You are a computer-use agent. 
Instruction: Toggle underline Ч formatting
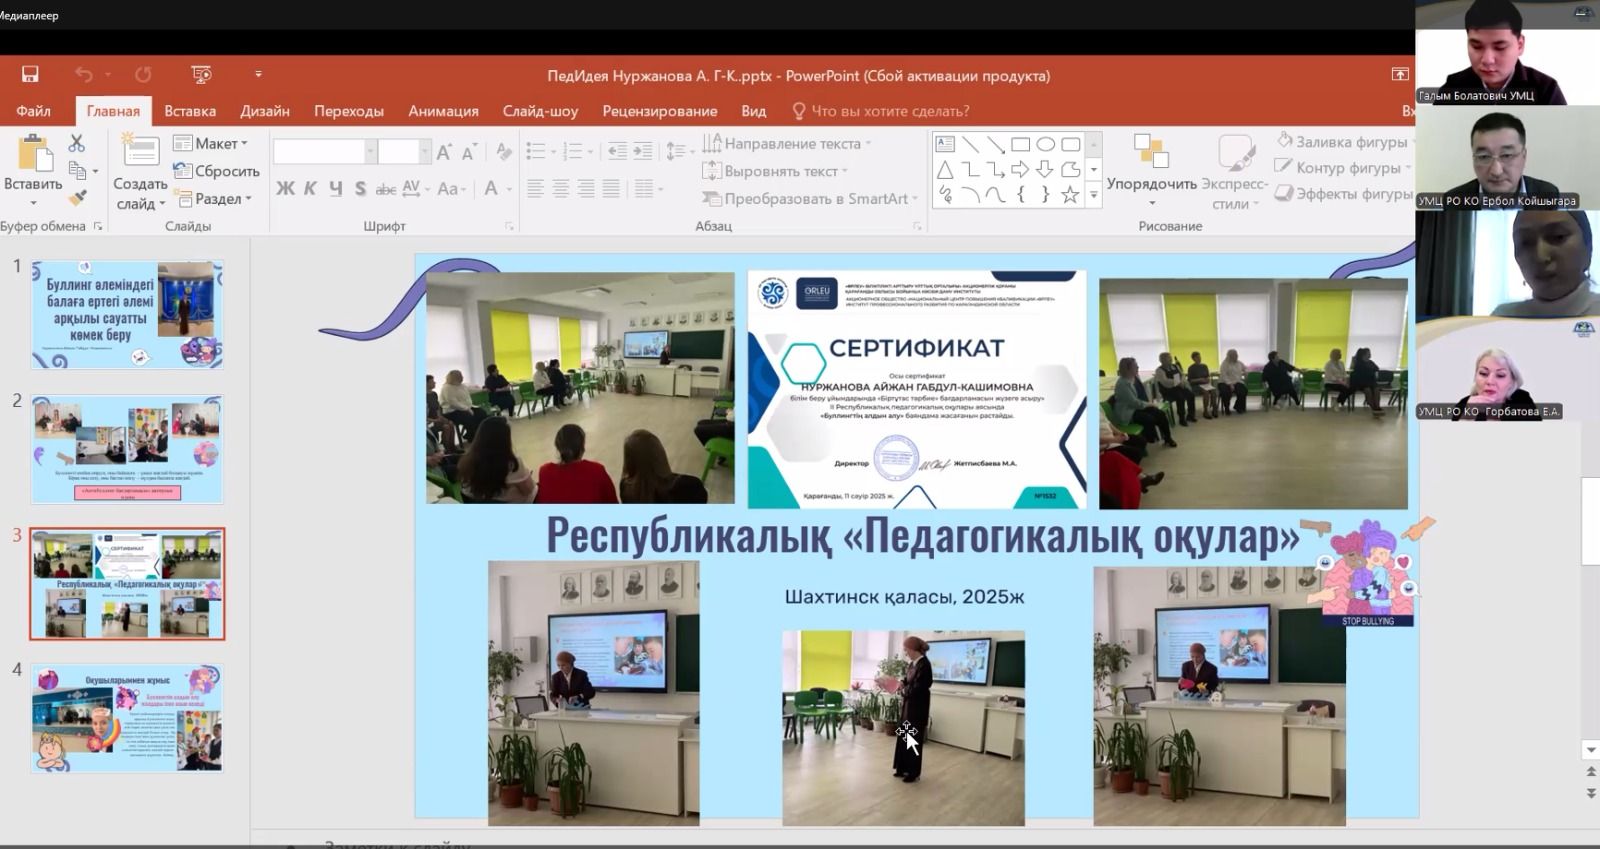coord(335,188)
